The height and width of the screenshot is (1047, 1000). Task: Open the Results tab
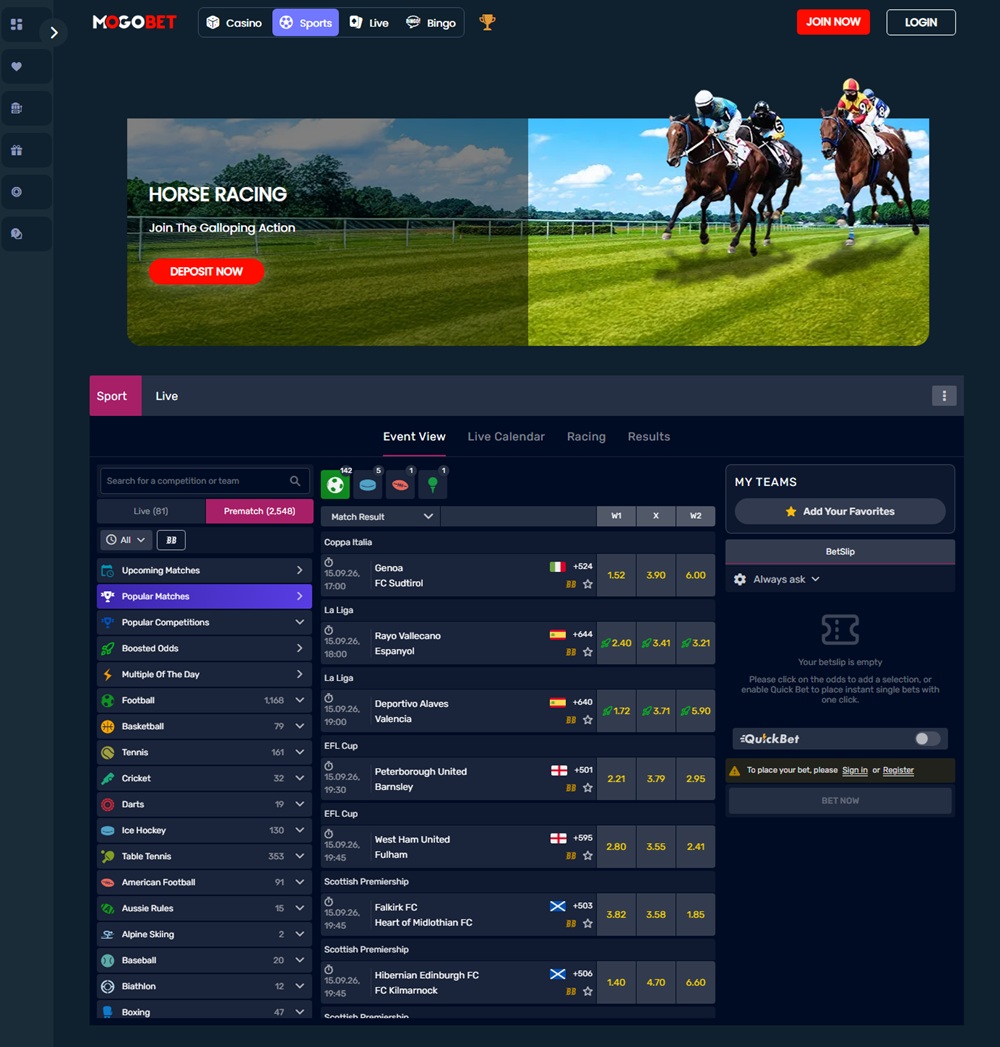649,436
